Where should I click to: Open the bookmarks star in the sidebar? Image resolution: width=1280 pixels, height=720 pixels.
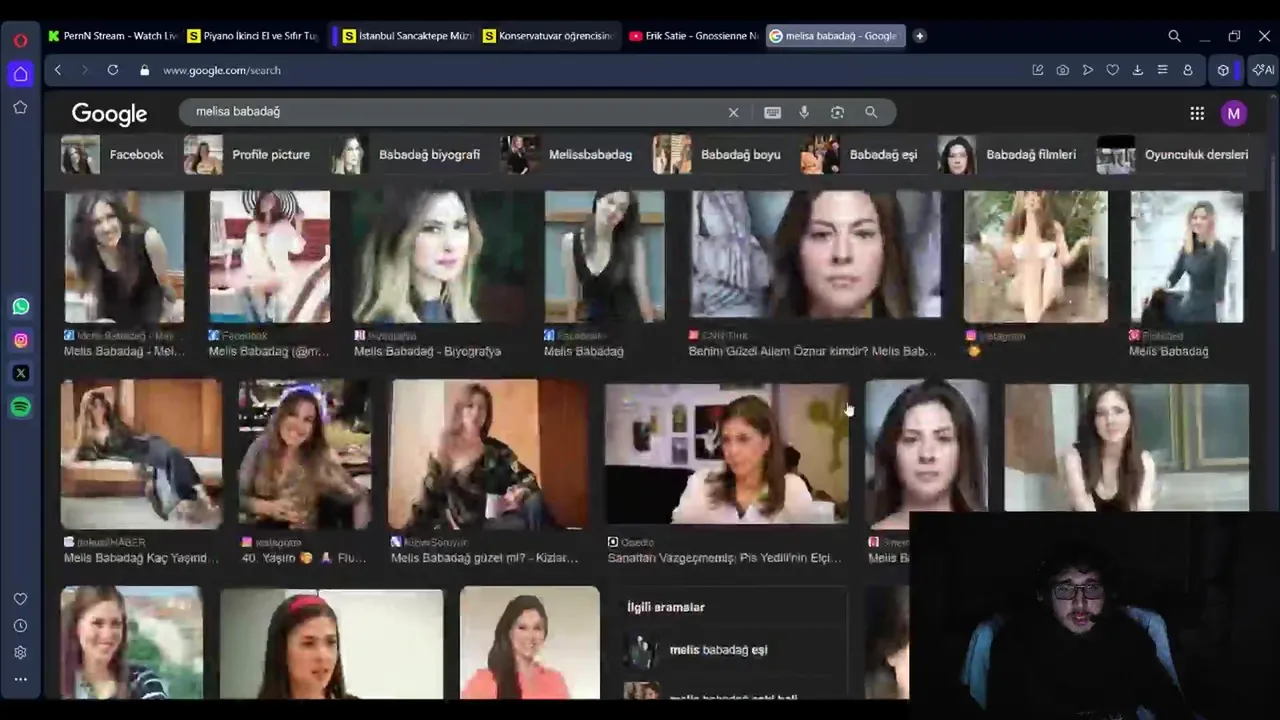tap(20, 107)
